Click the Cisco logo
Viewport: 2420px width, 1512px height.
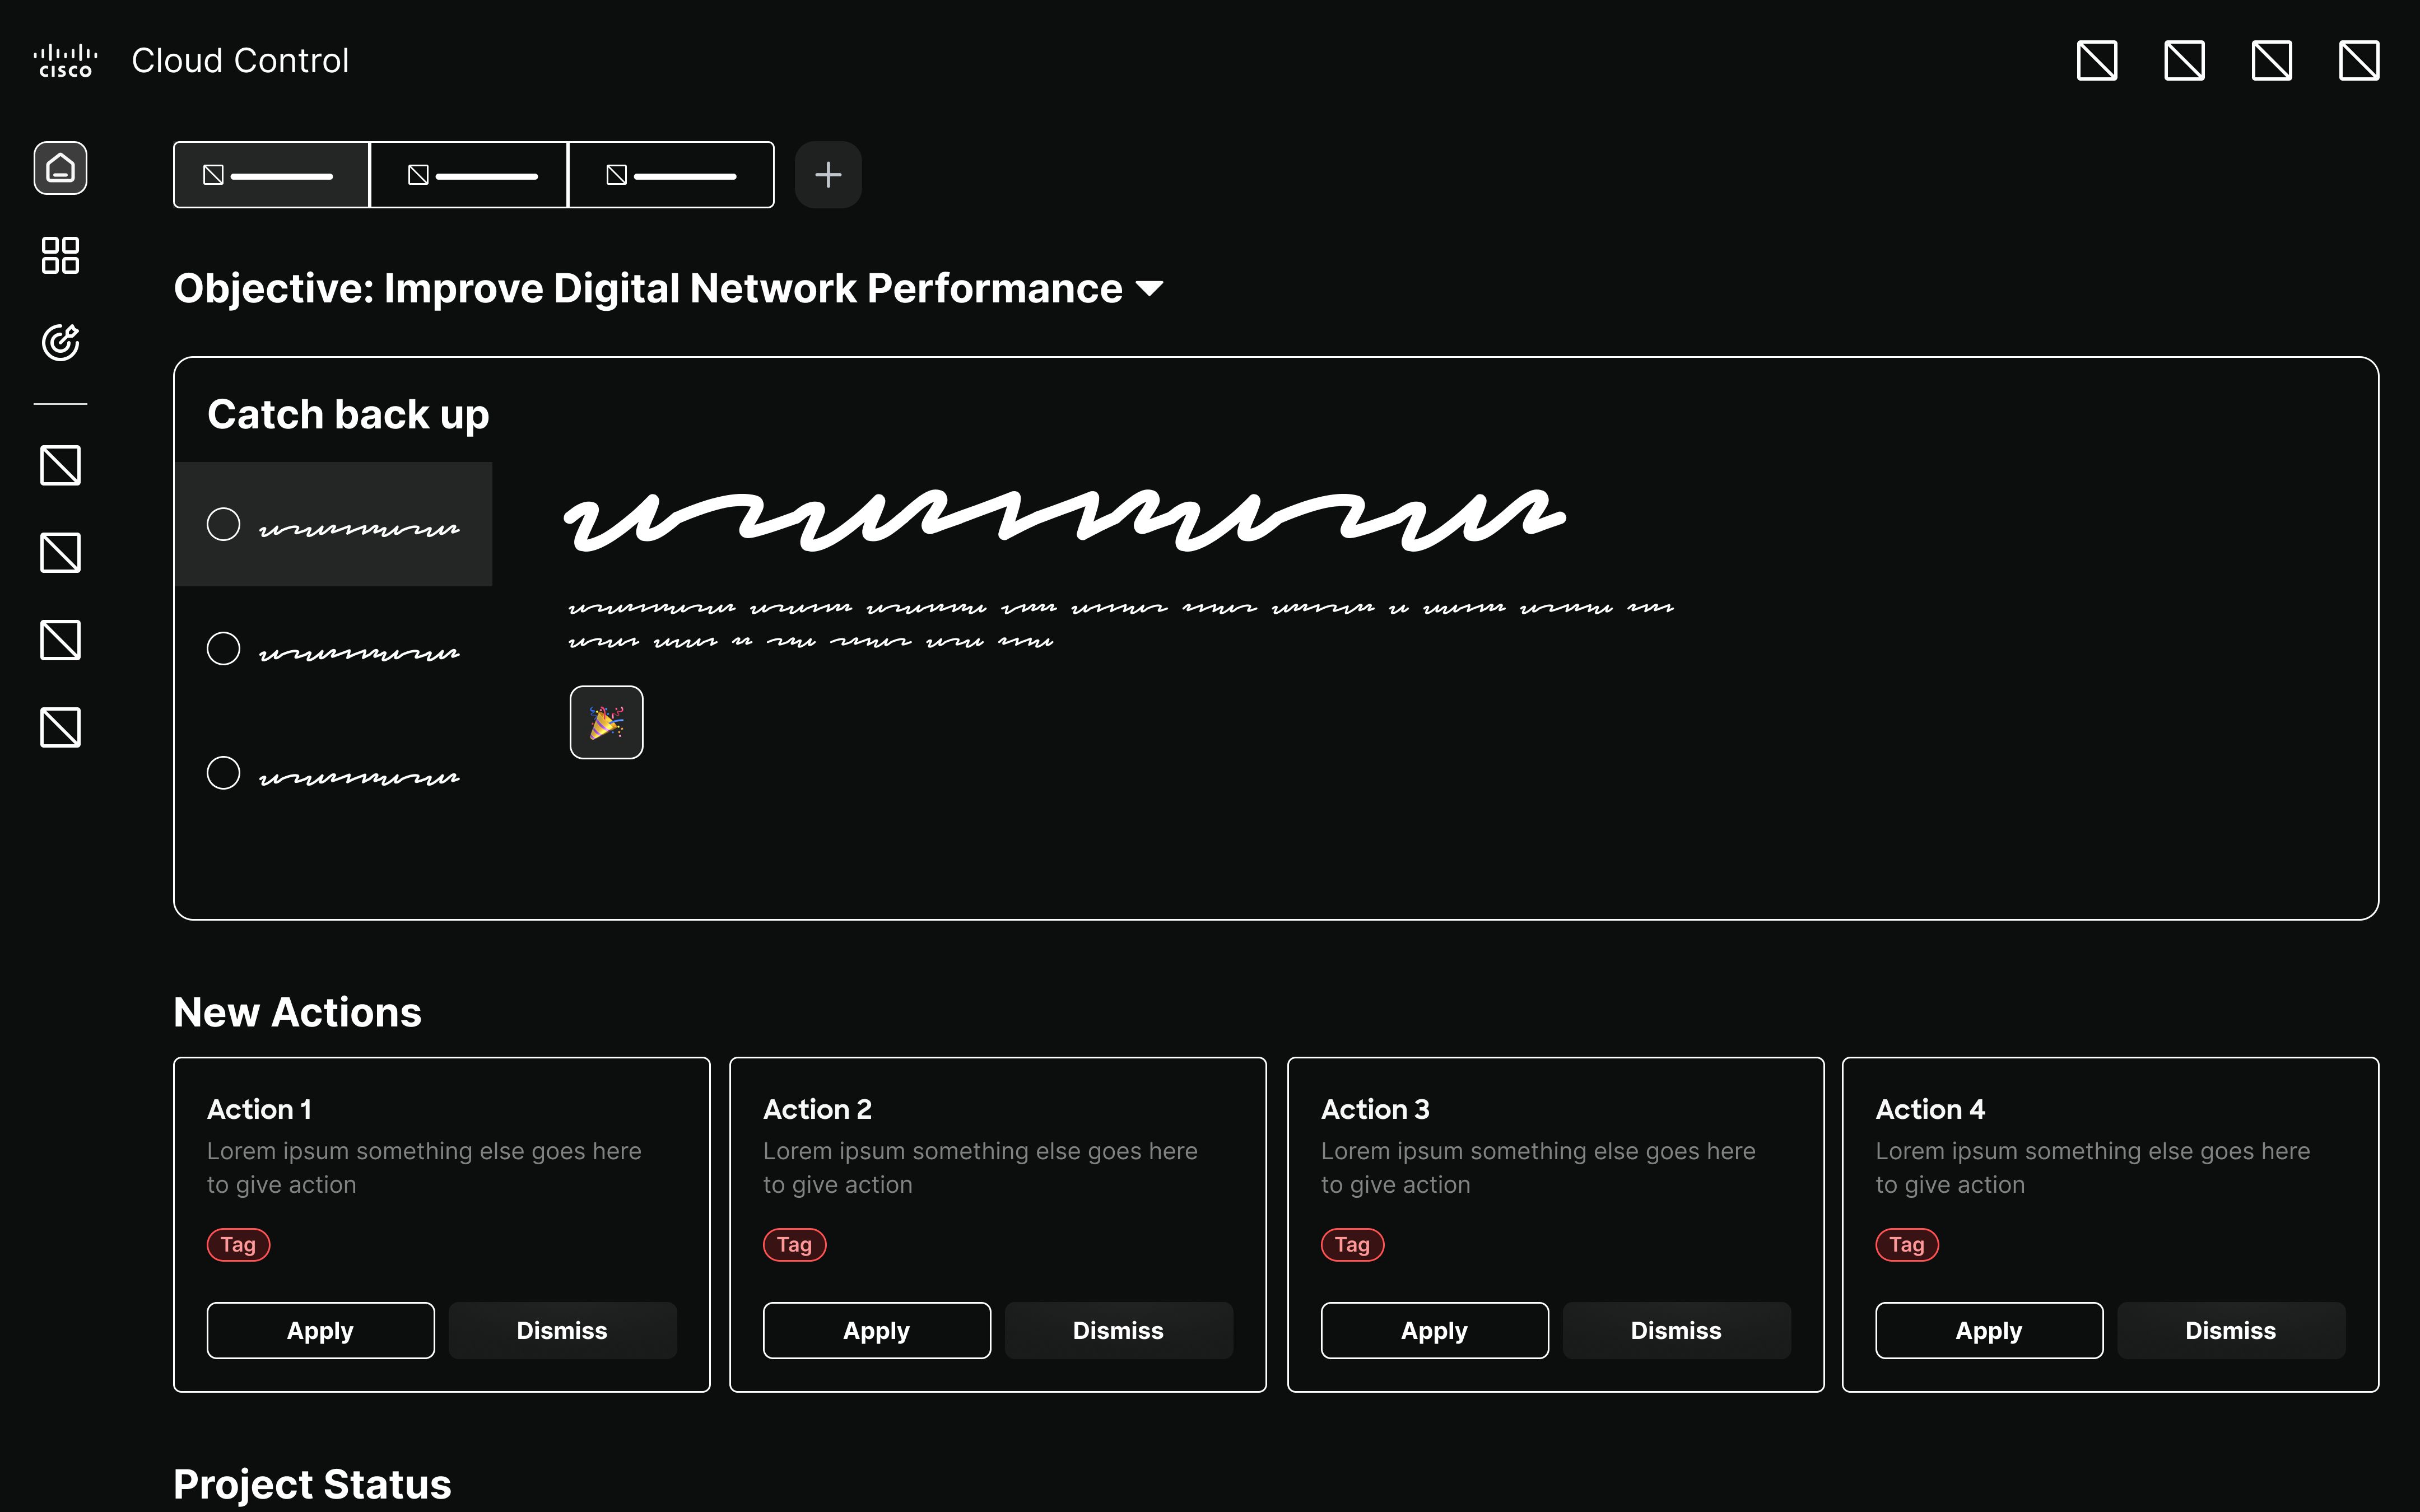pyautogui.click(x=64, y=59)
